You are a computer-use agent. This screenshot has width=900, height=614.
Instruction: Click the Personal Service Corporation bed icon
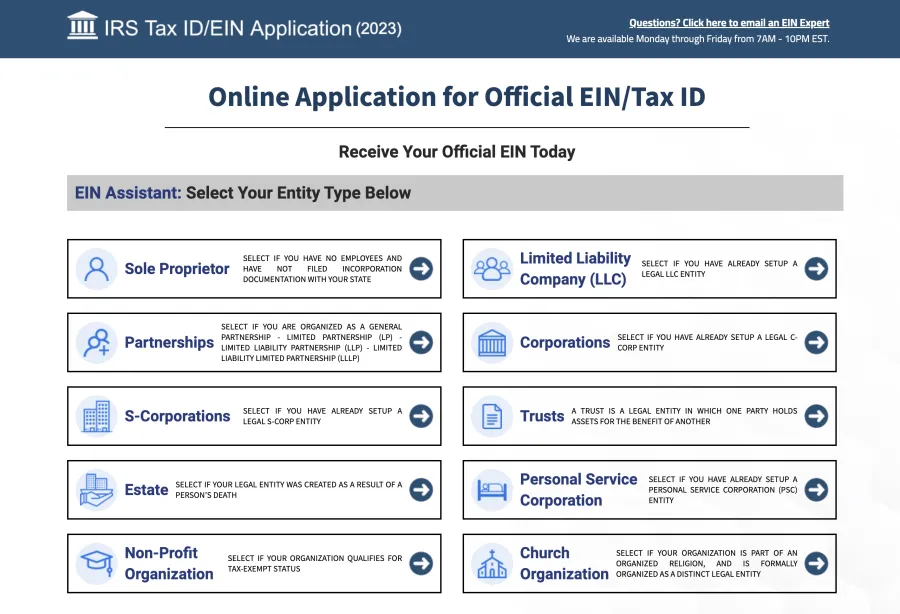pyautogui.click(x=492, y=489)
